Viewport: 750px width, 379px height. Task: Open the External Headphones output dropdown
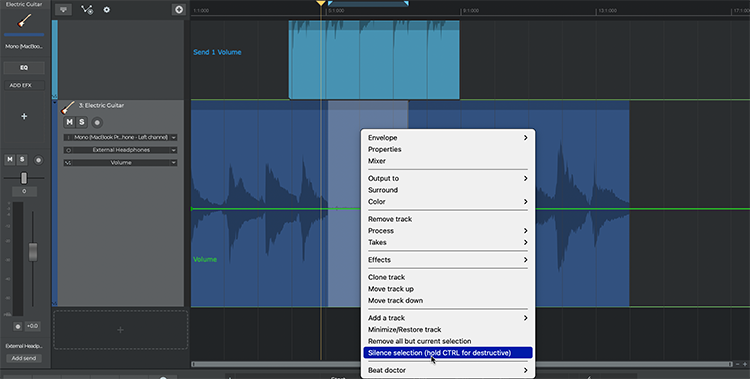click(120, 150)
